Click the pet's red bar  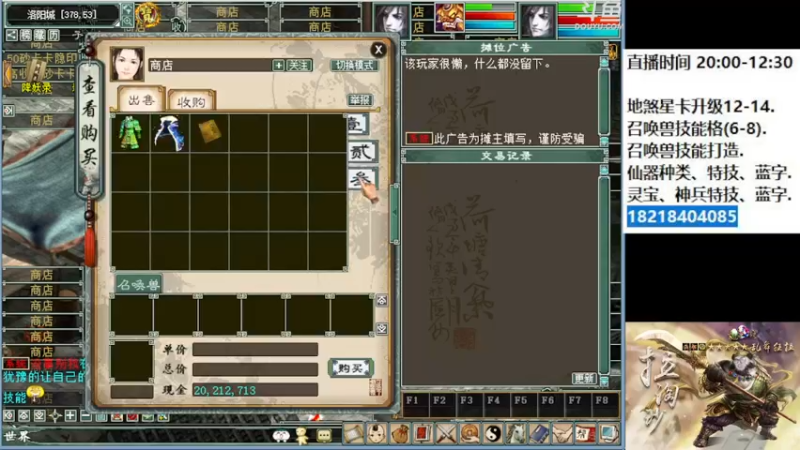(490, 16)
